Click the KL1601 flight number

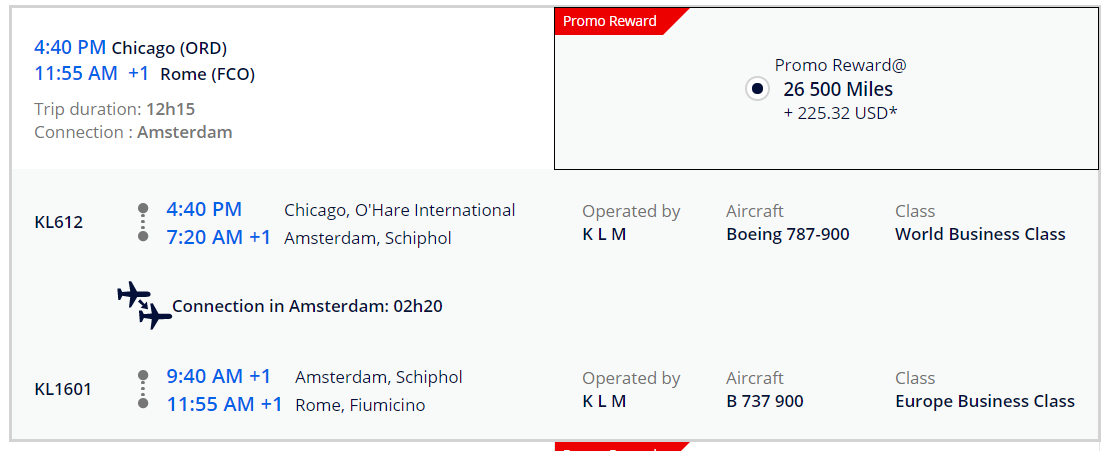point(63,389)
